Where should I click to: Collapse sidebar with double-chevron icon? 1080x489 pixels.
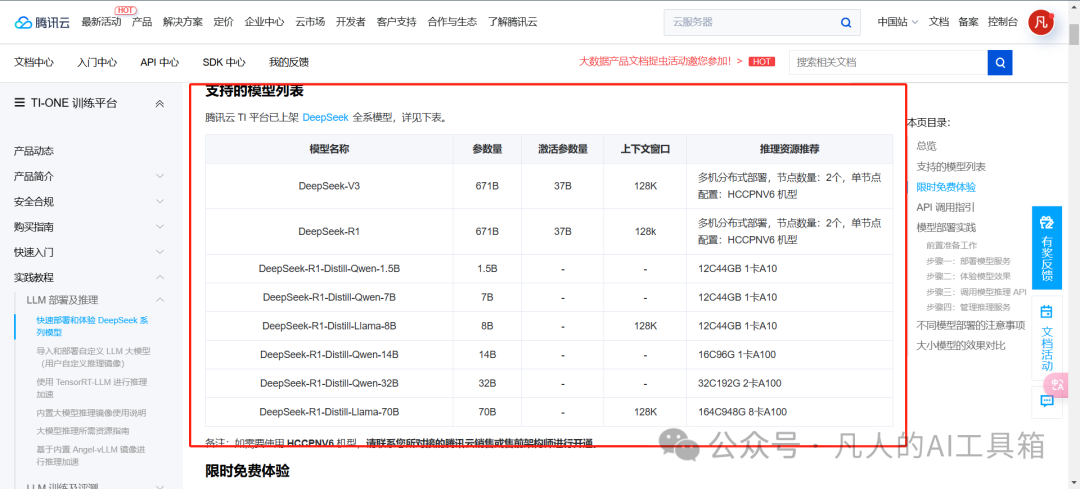tap(159, 103)
